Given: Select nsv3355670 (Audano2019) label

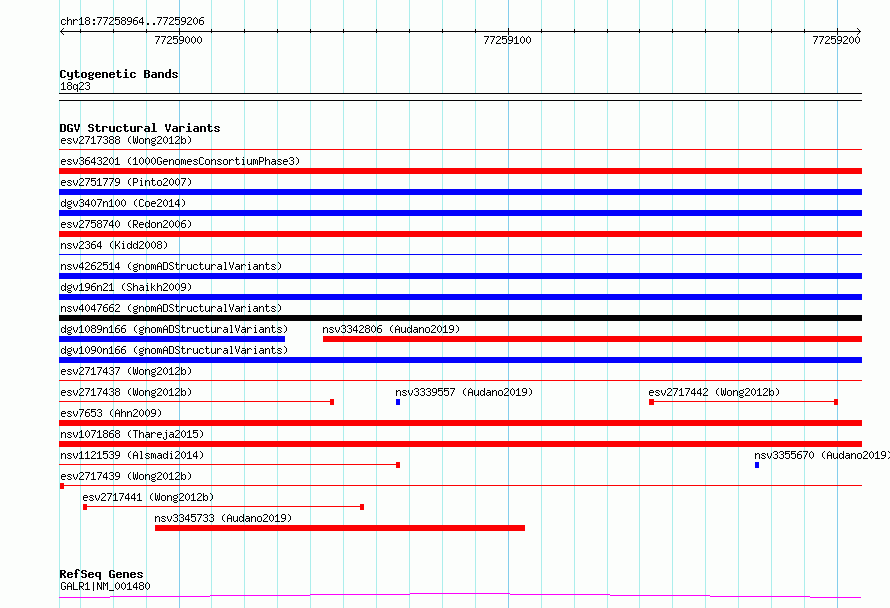Looking at the screenshot, I should pyautogui.click(x=822, y=455).
